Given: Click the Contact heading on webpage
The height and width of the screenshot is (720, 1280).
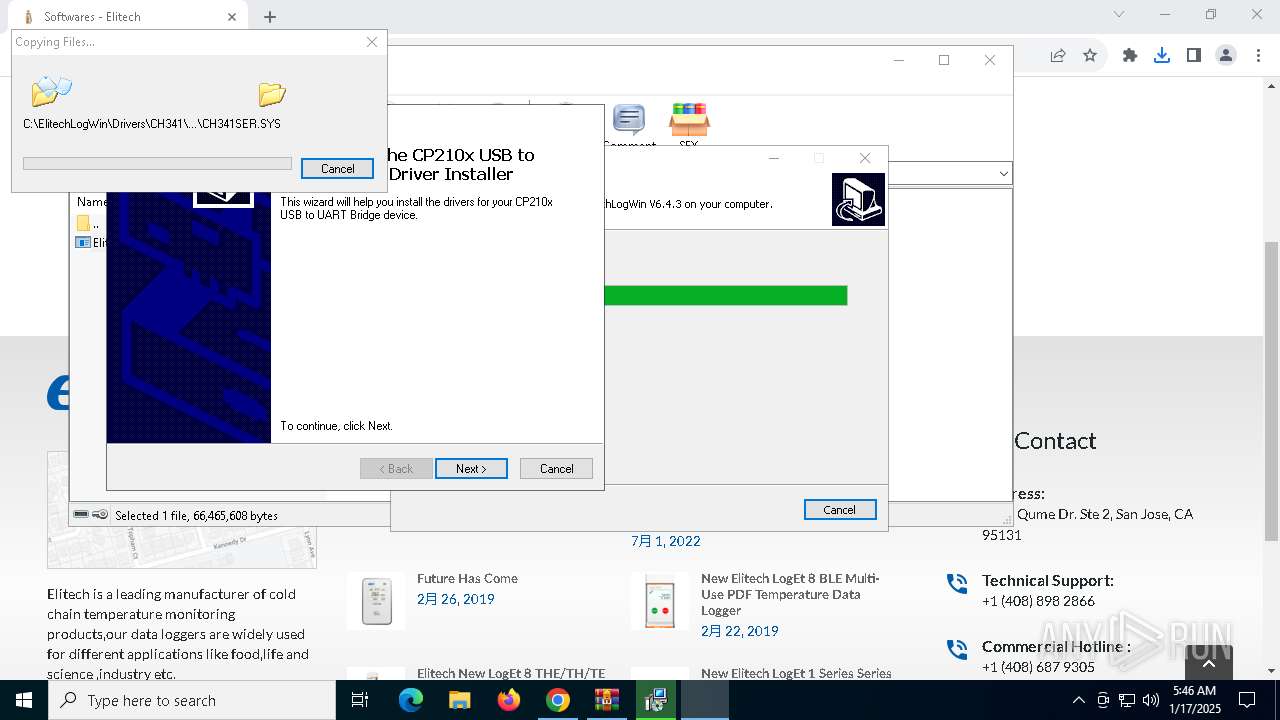Looking at the screenshot, I should point(1055,441).
